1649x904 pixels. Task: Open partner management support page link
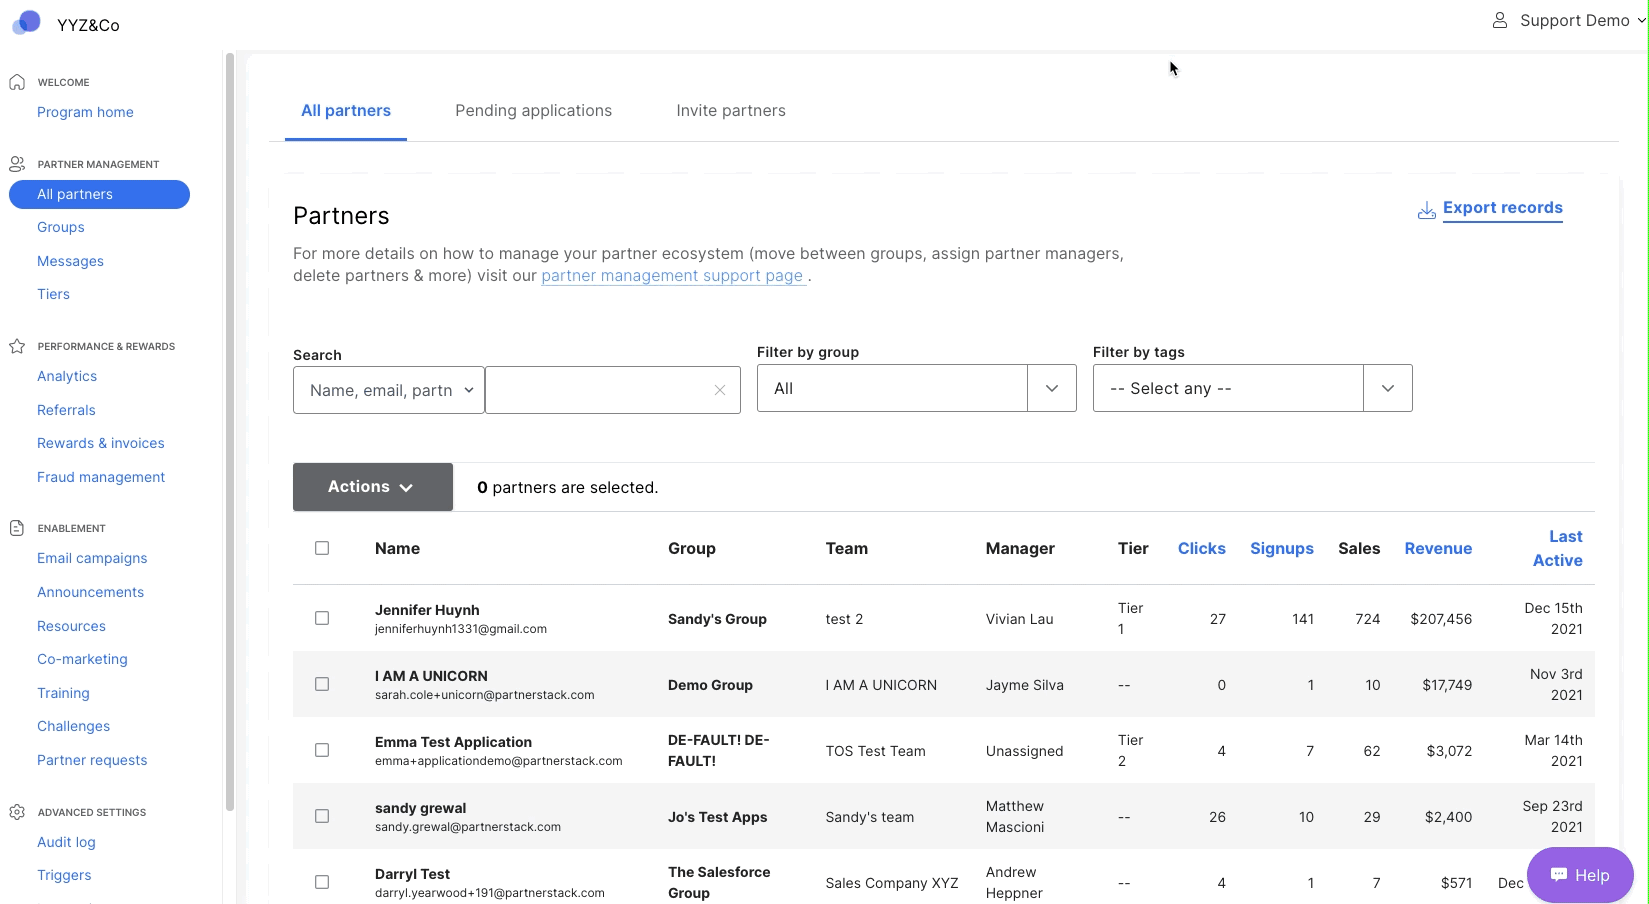click(x=672, y=276)
